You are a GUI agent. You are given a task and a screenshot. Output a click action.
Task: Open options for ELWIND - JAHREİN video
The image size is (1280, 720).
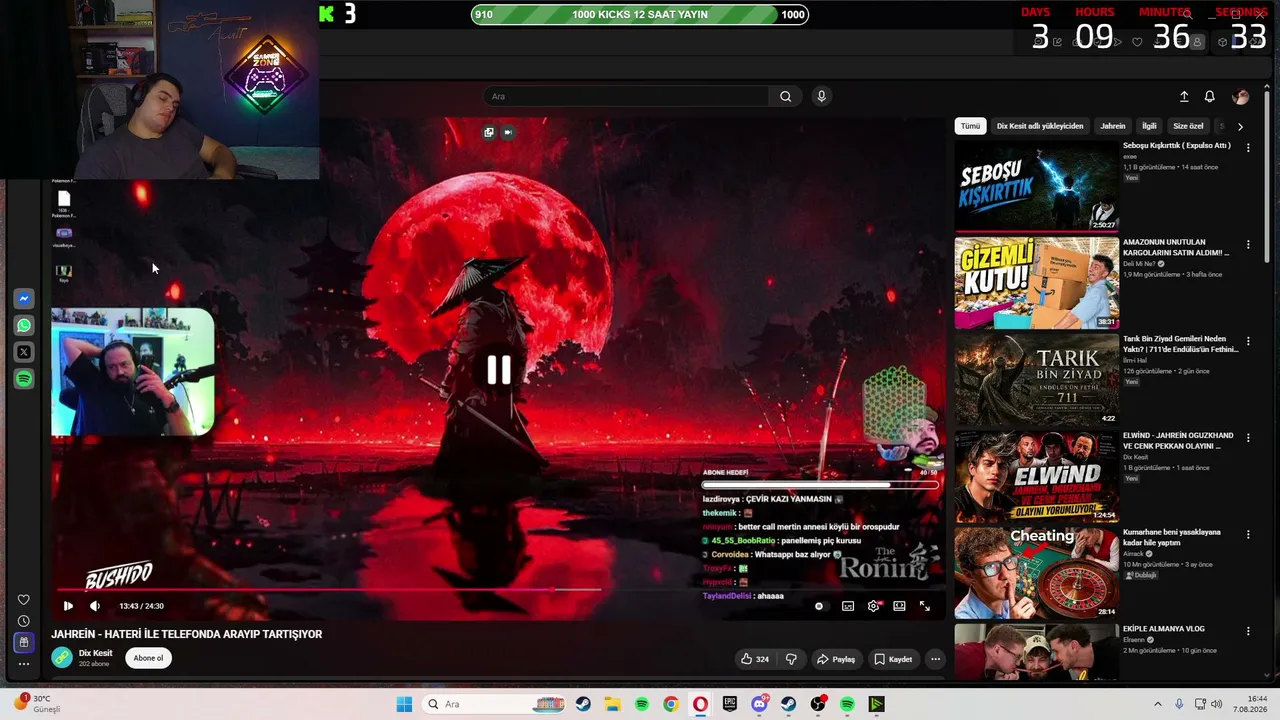pos(1248,439)
